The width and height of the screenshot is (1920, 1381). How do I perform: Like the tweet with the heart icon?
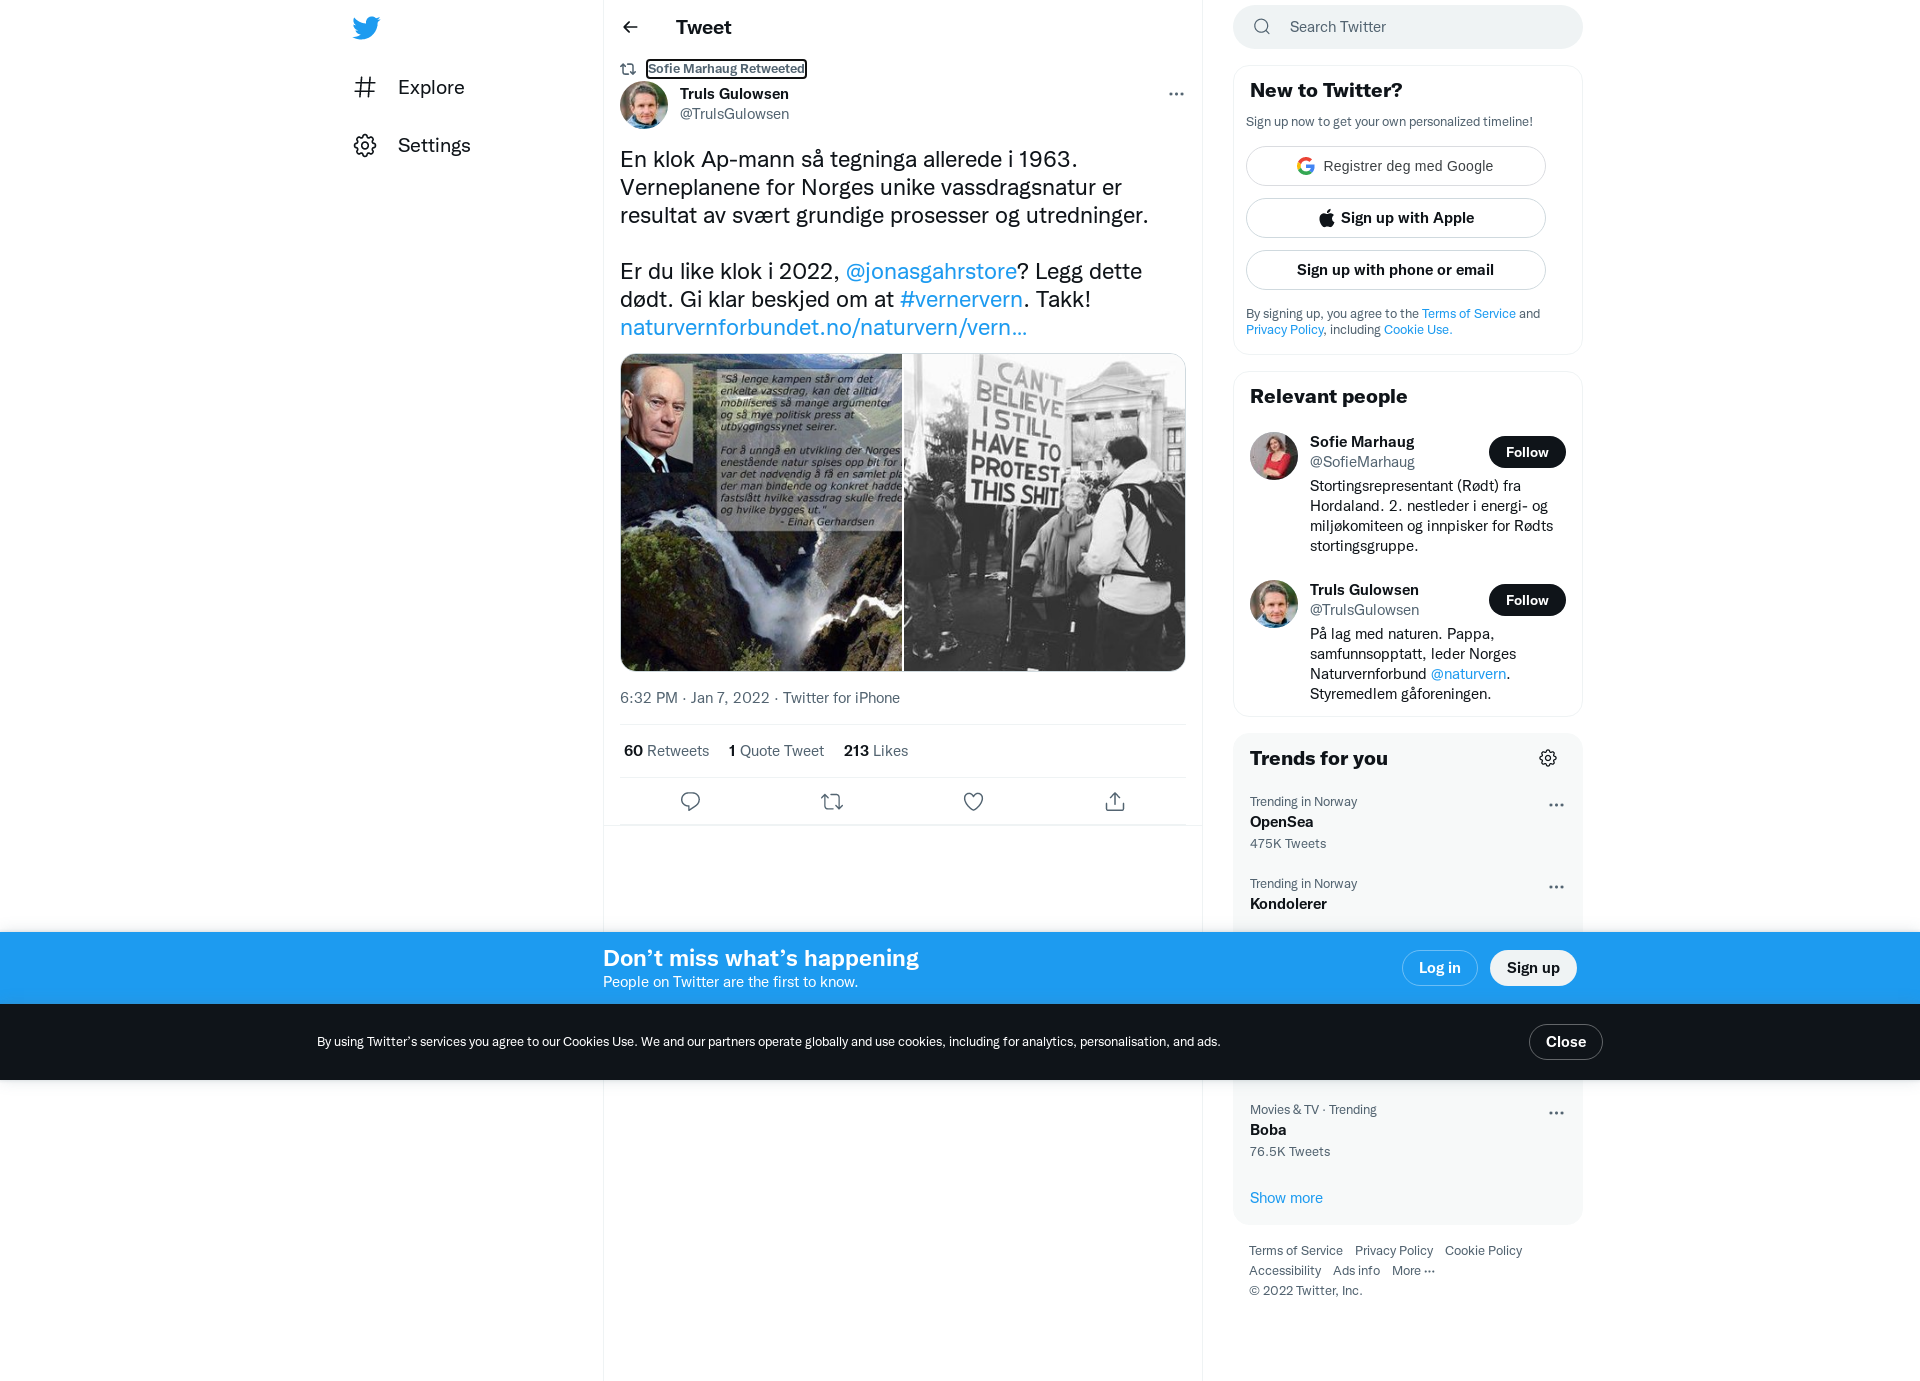973,801
